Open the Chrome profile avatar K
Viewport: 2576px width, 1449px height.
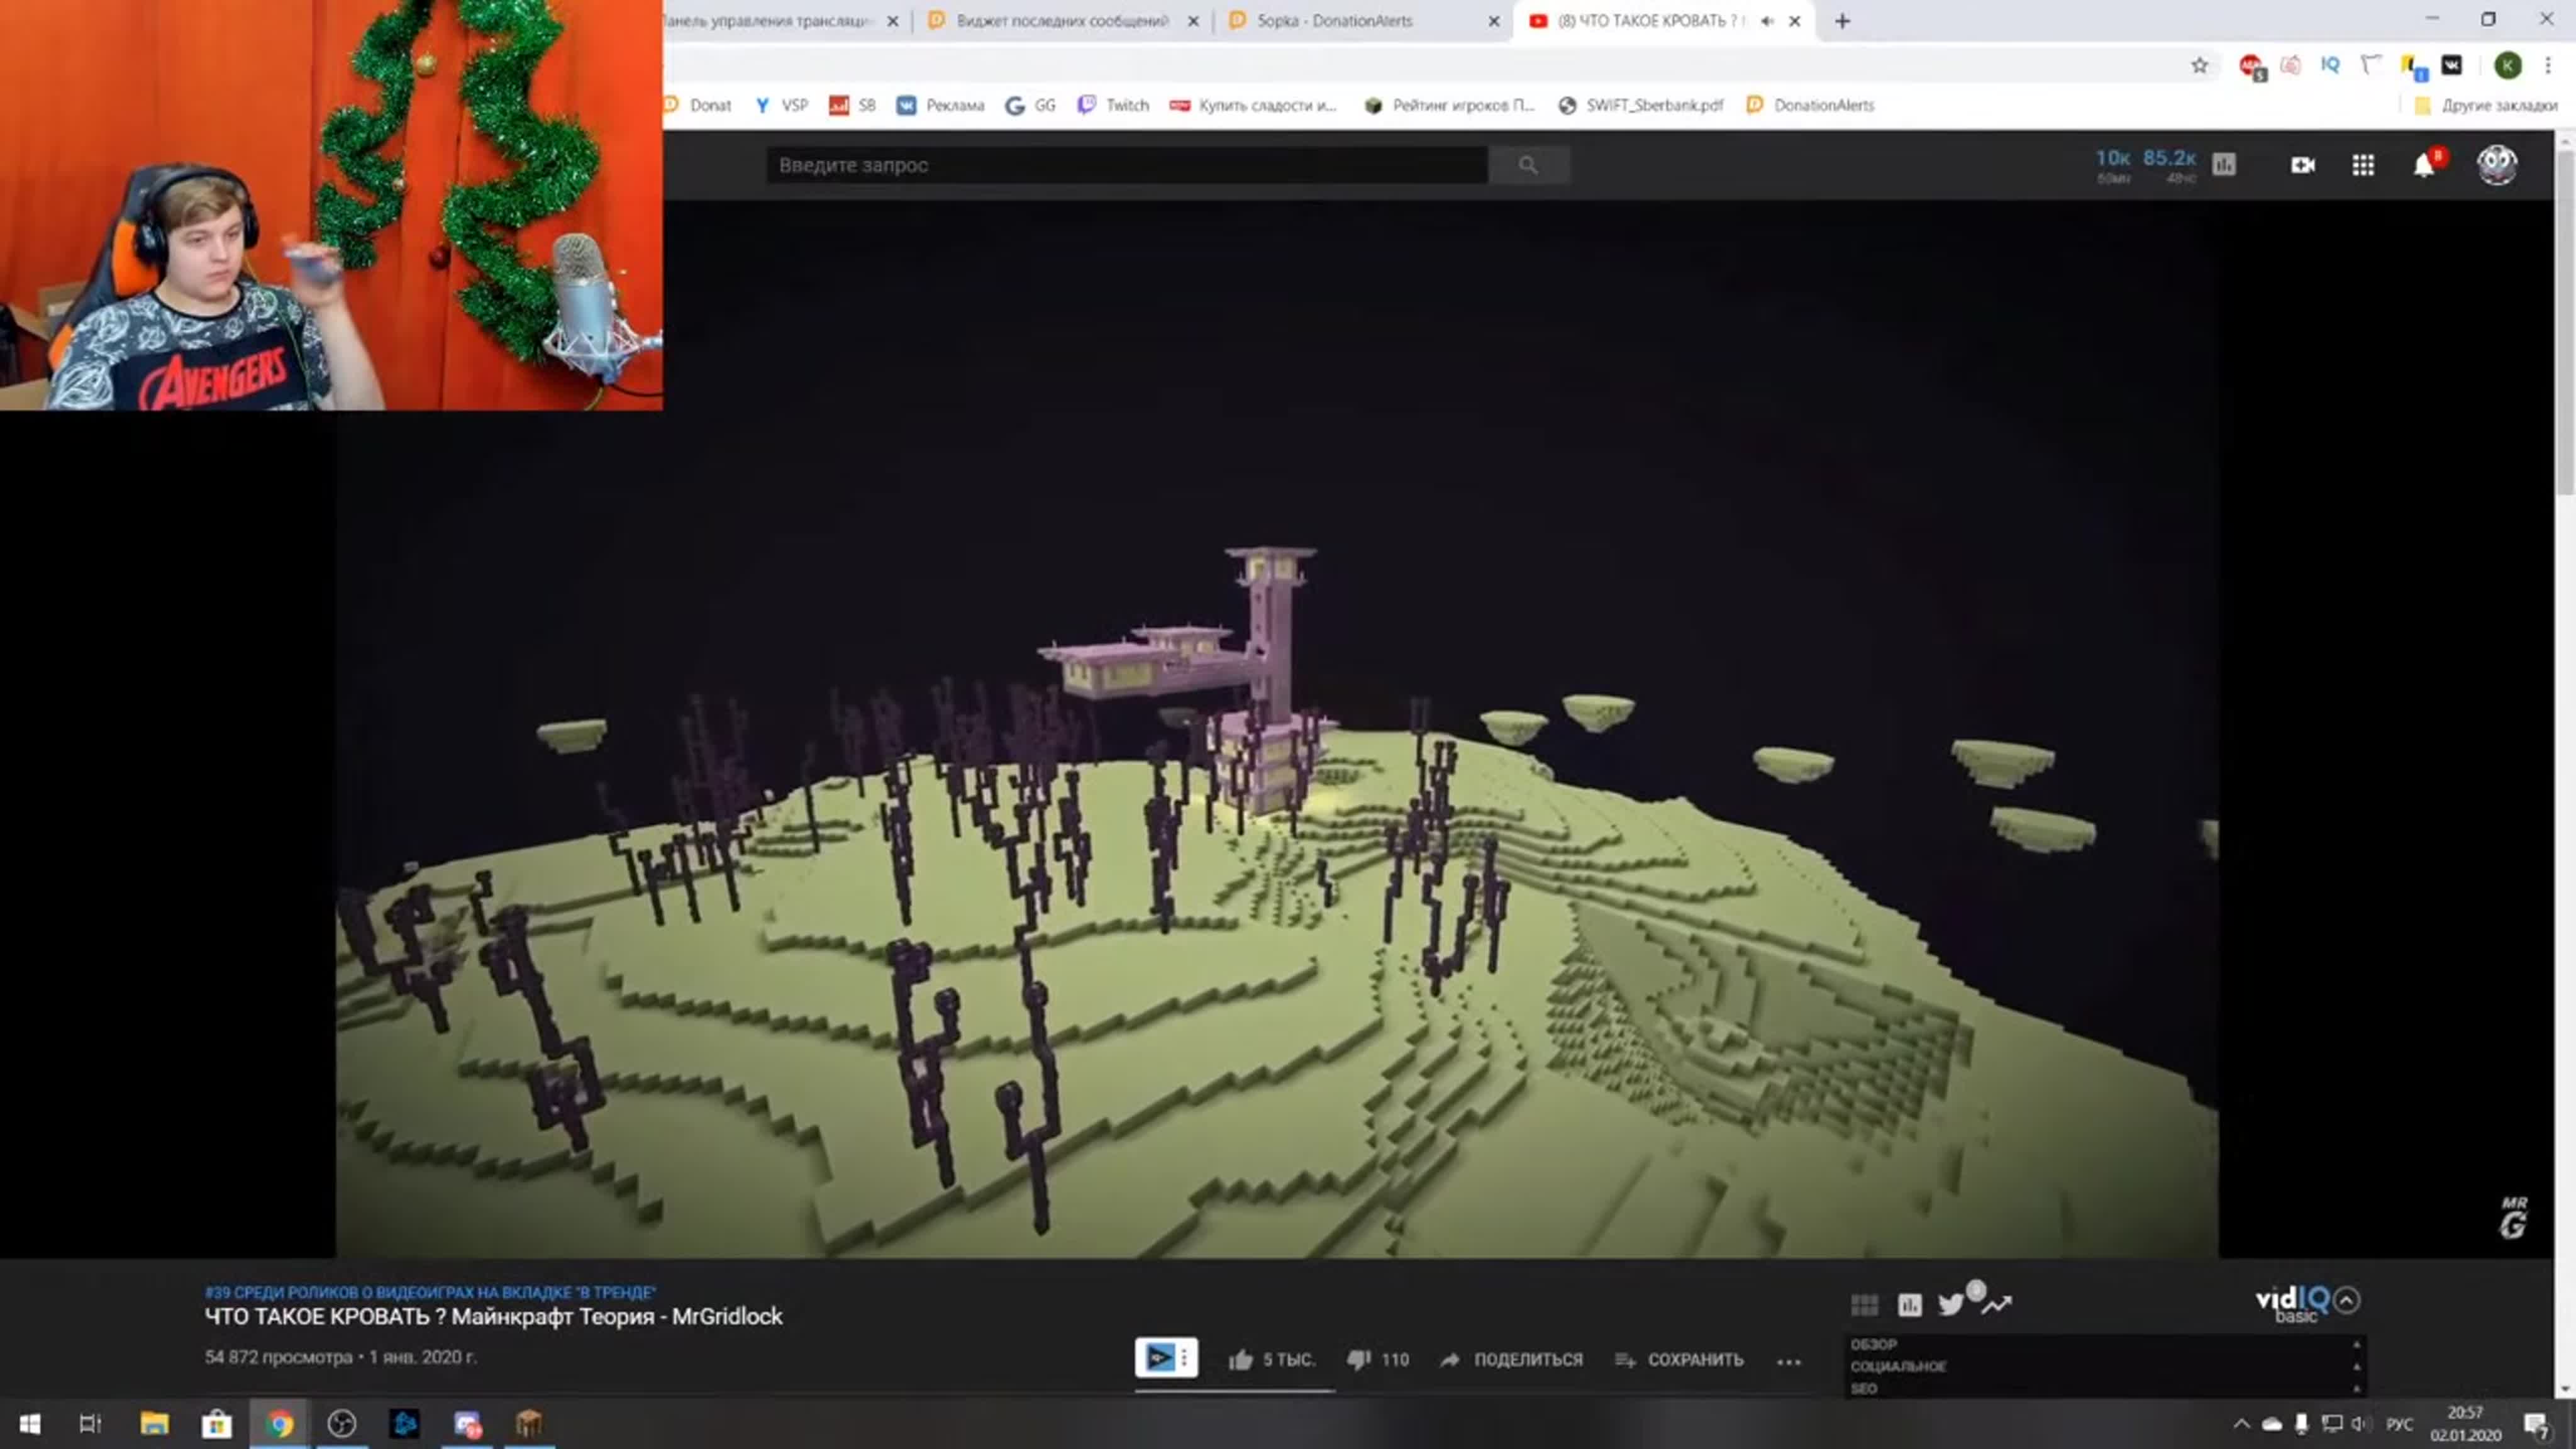(x=2507, y=65)
